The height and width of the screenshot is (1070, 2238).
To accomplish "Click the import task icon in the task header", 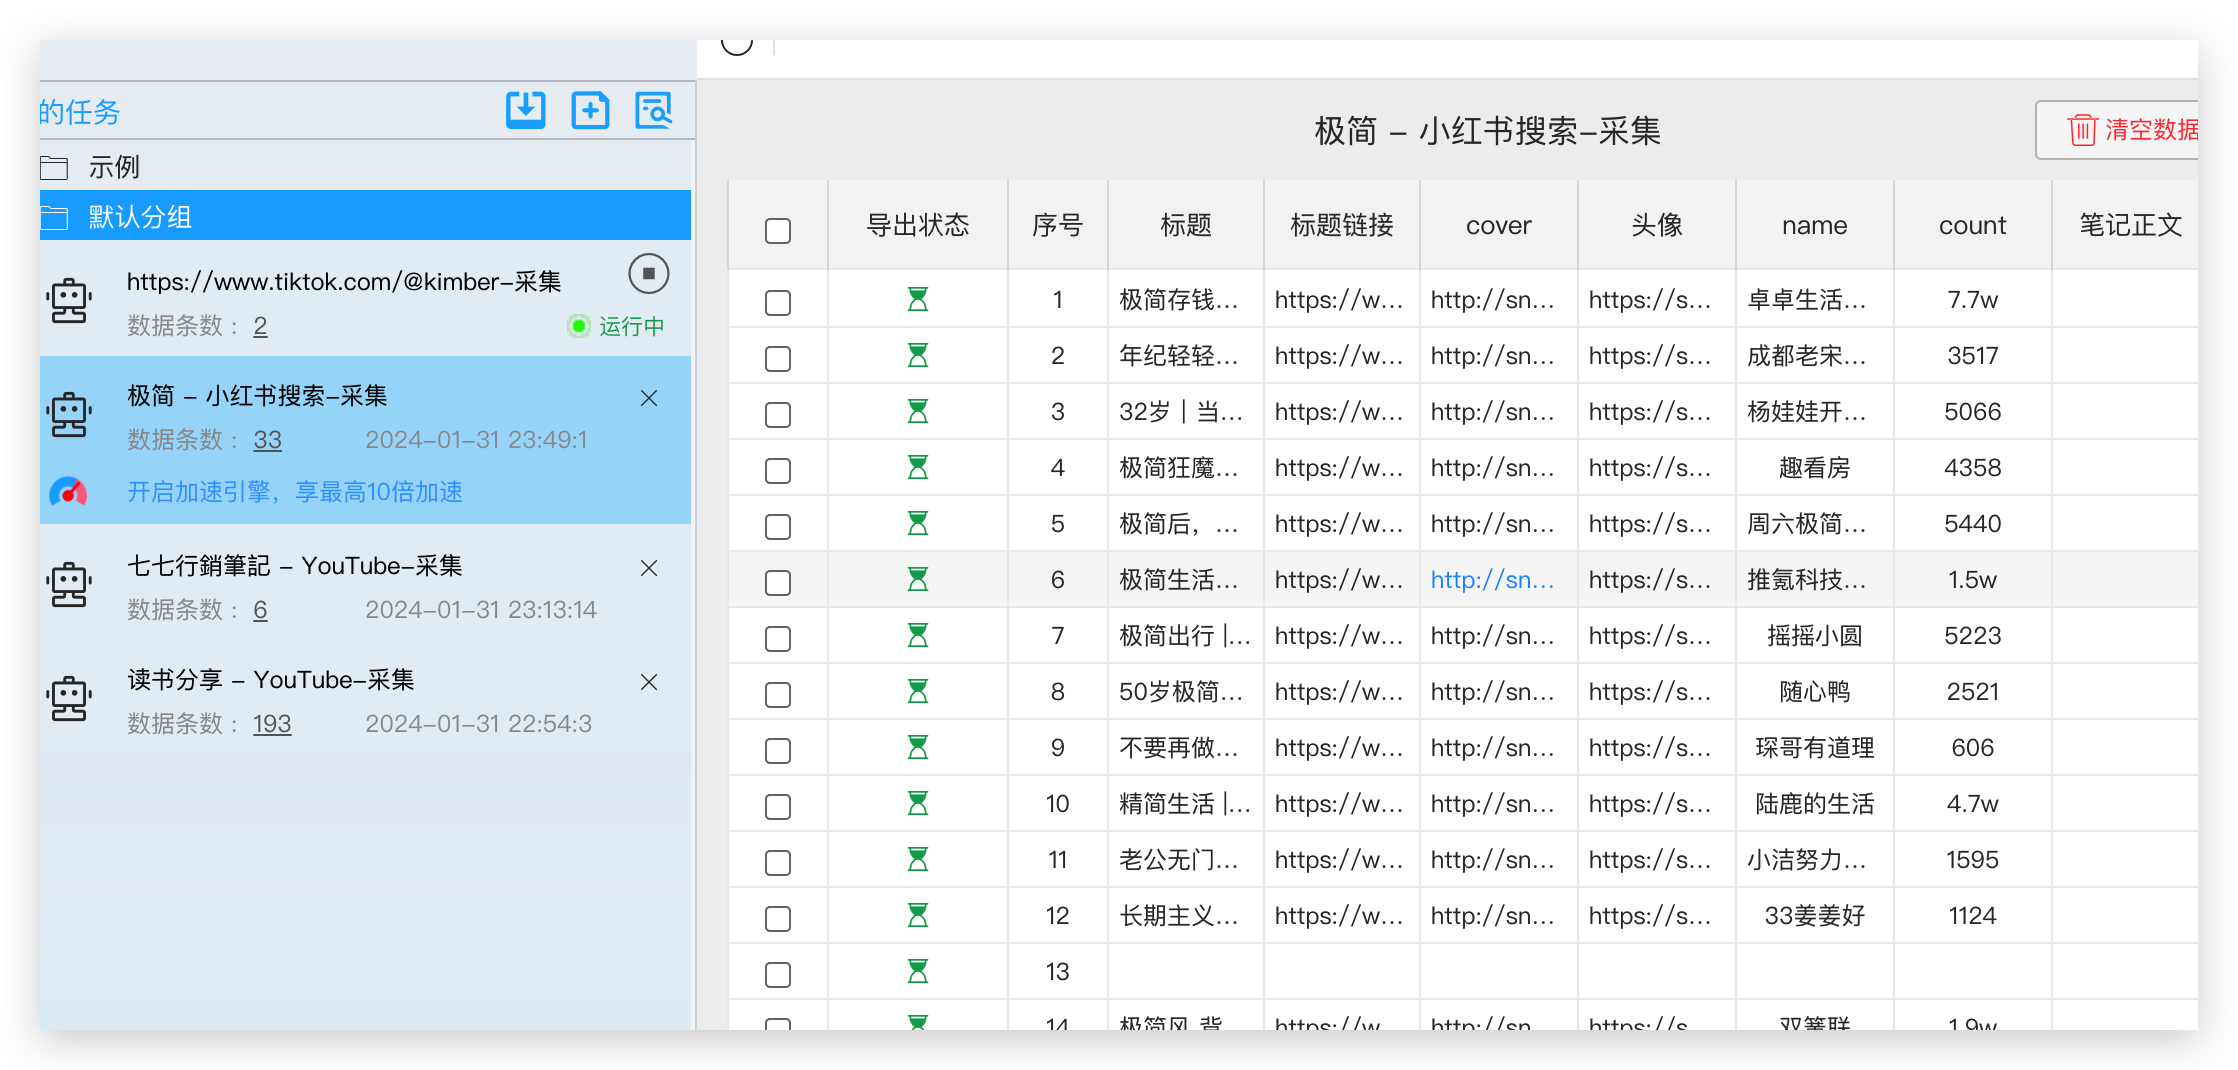I will point(525,110).
